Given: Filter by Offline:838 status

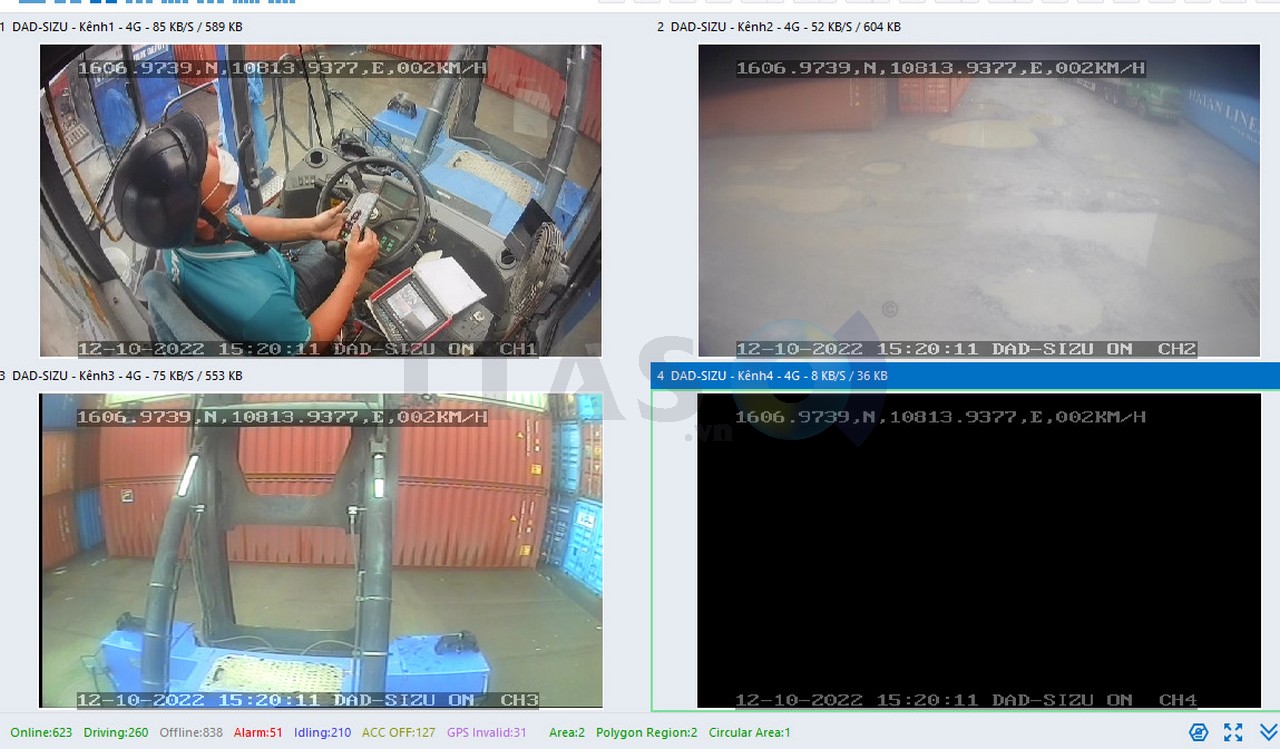Looking at the screenshot, I should [191, 733].
